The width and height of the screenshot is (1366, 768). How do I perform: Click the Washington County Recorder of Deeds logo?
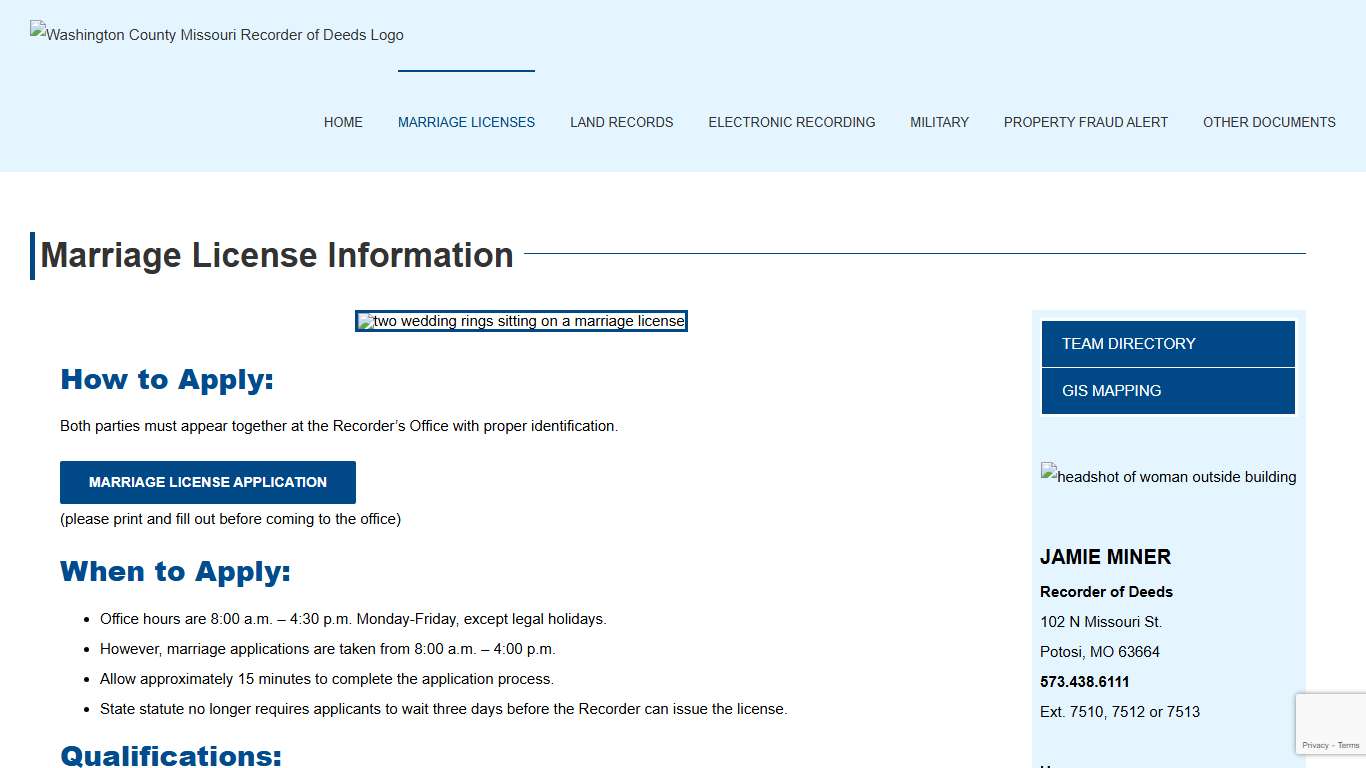click(x=216, y=34)
